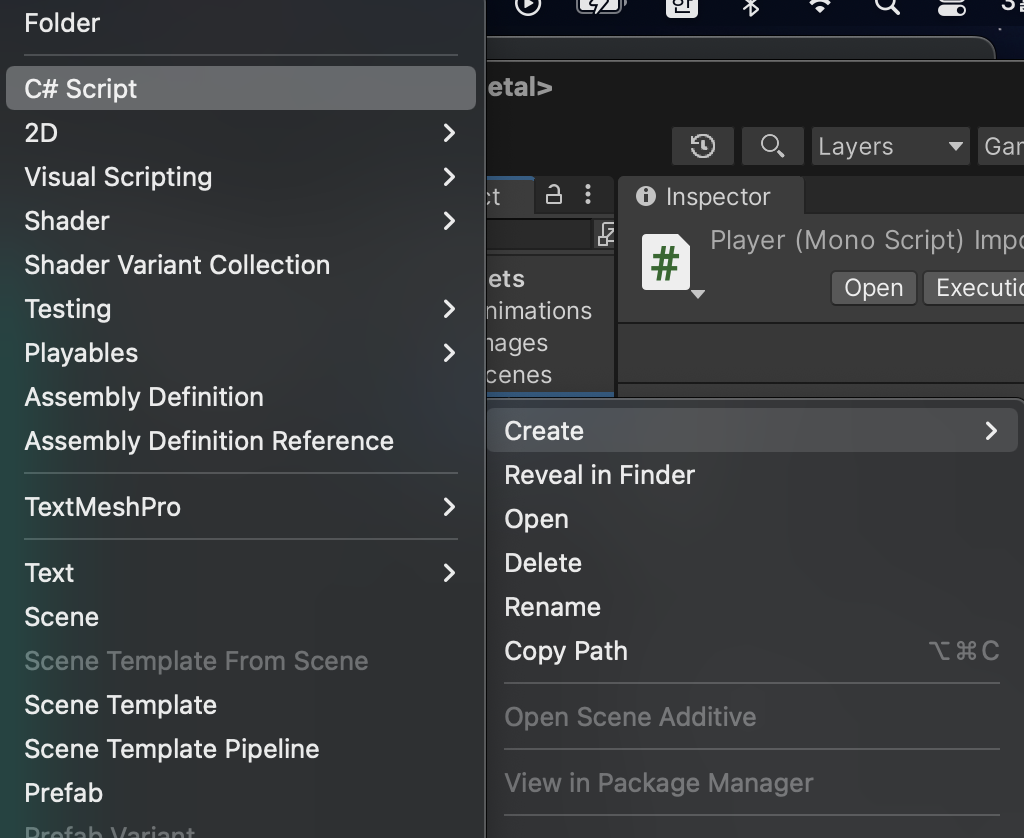1024x838 pixels.
Task: Open the macOS Control Center
Action: point(951,6)
